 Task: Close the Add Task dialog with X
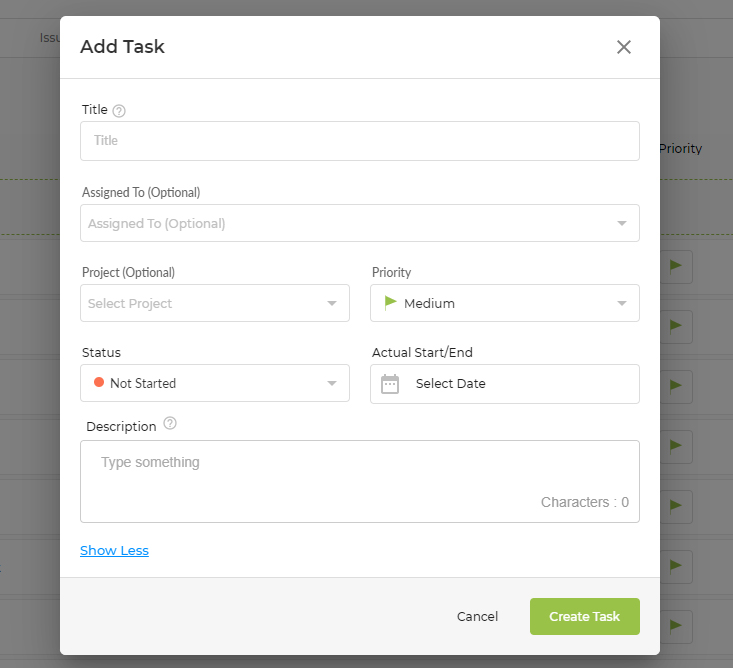point(624,47)
